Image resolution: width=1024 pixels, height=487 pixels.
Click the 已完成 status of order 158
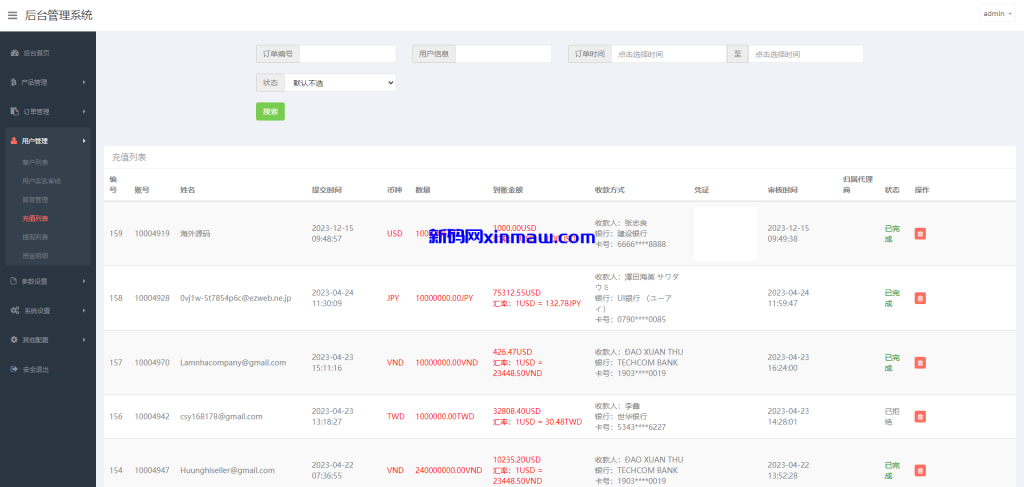[891, 298]
